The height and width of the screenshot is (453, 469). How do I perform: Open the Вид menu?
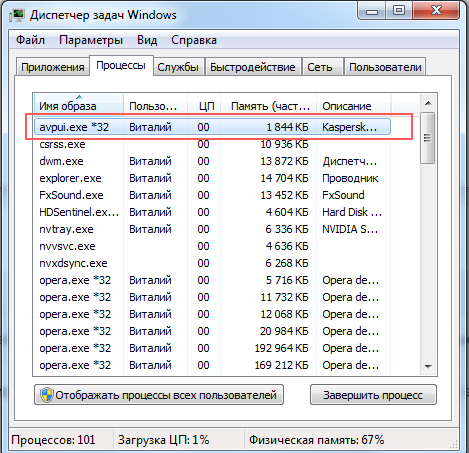pyautogui.click(x=147, y=40)
